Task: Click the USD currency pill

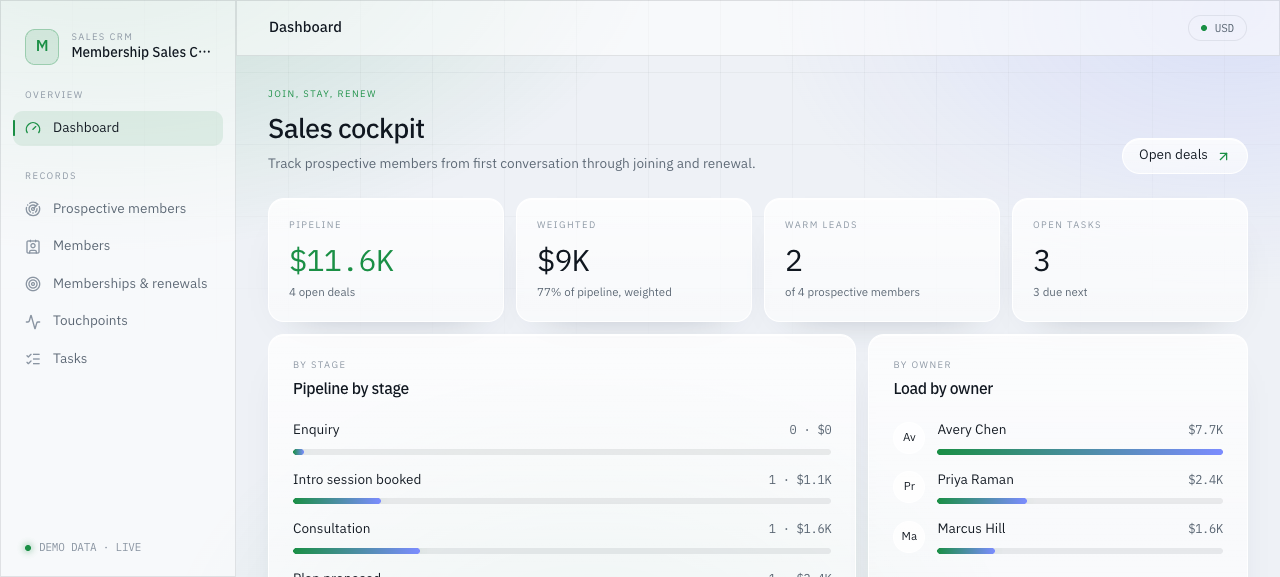Action: coord(1217,28)
